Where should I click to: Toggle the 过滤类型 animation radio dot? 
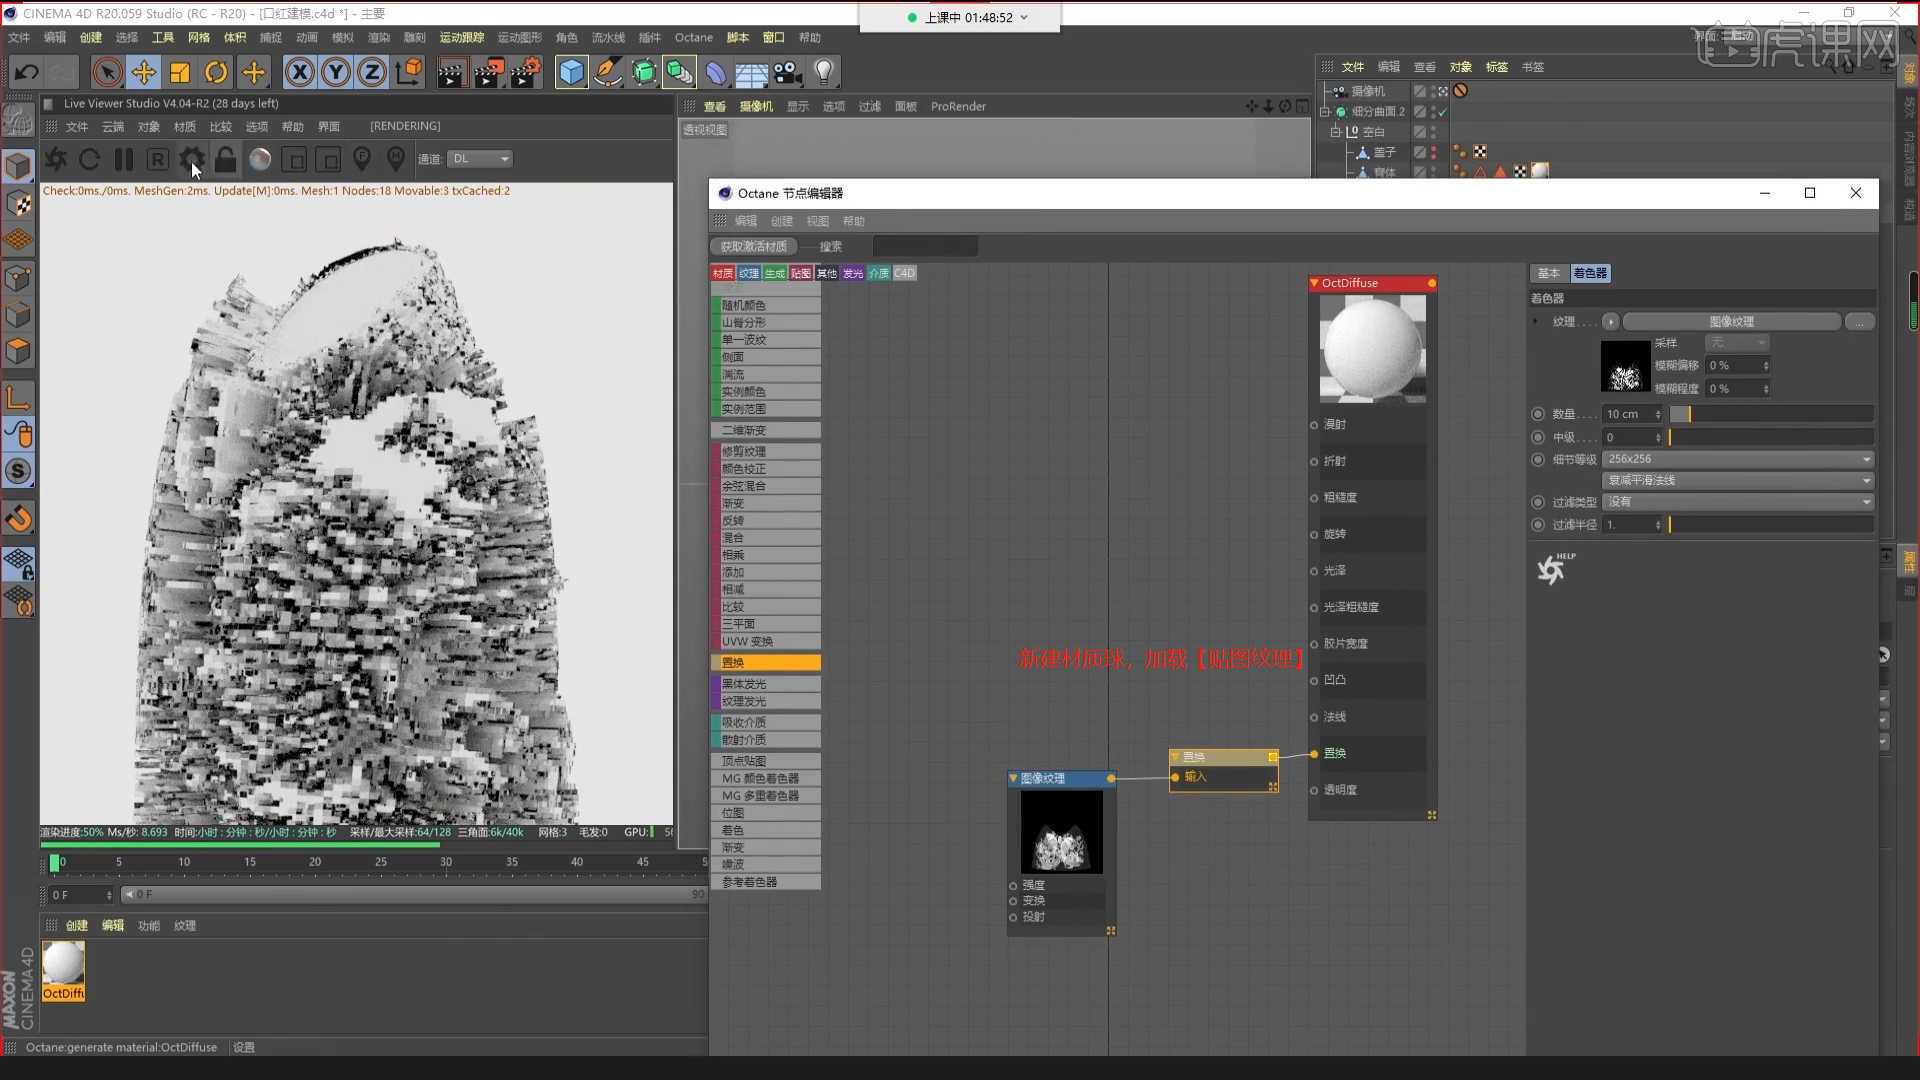click(x=1538, y=502)
